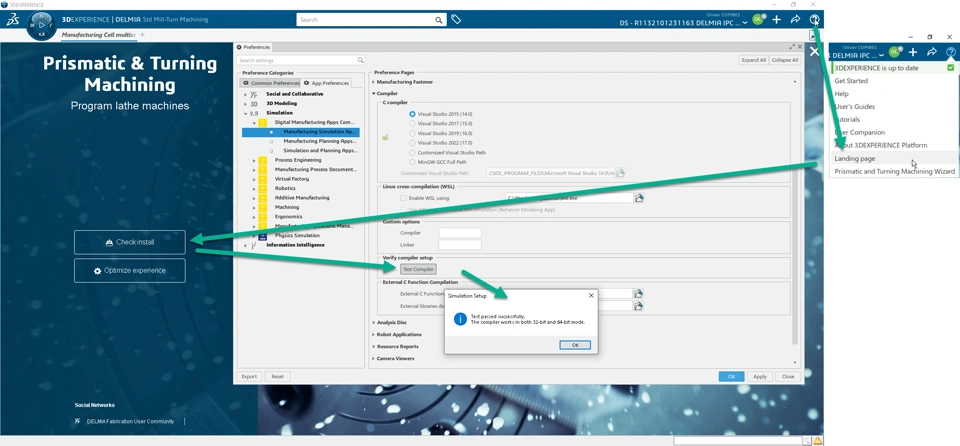Open the 3DEXPERIENCE compass
The width and height of the screenshot is (960, 446).
click(41, 26)
